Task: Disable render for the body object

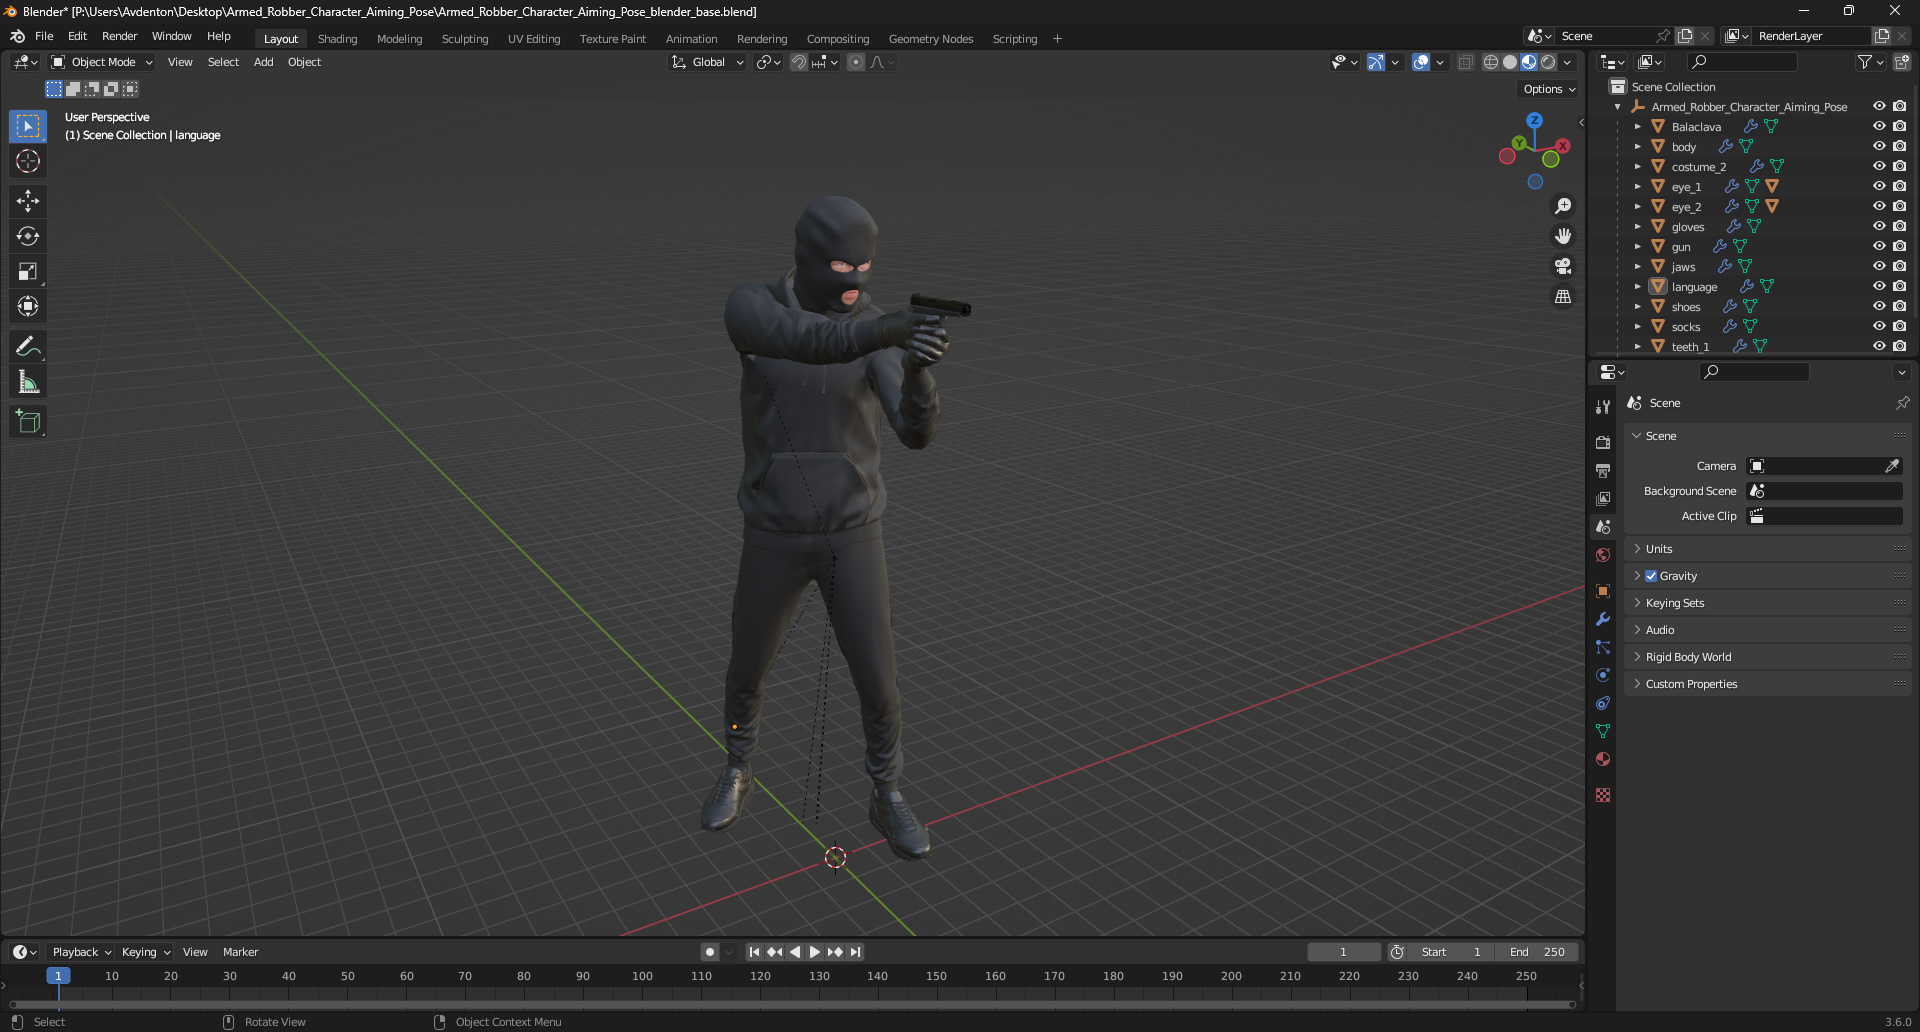Action: pos(1900,146)
